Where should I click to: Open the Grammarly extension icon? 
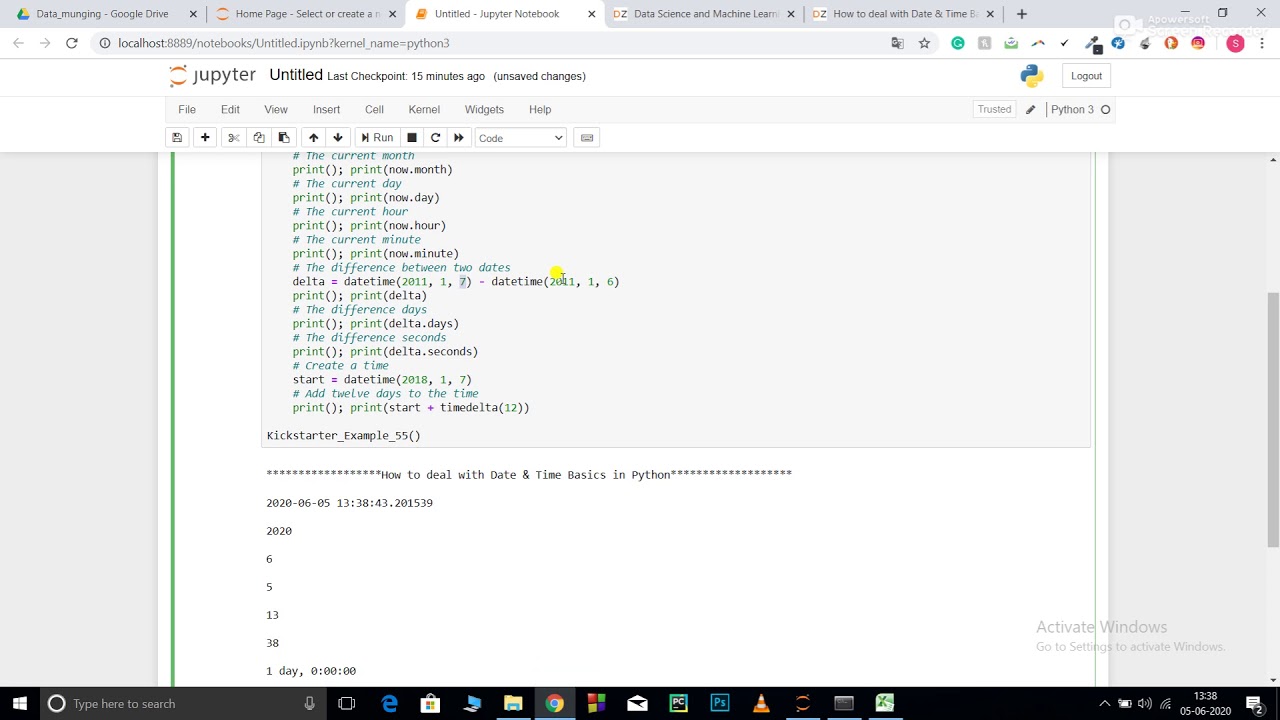[958, 43]
